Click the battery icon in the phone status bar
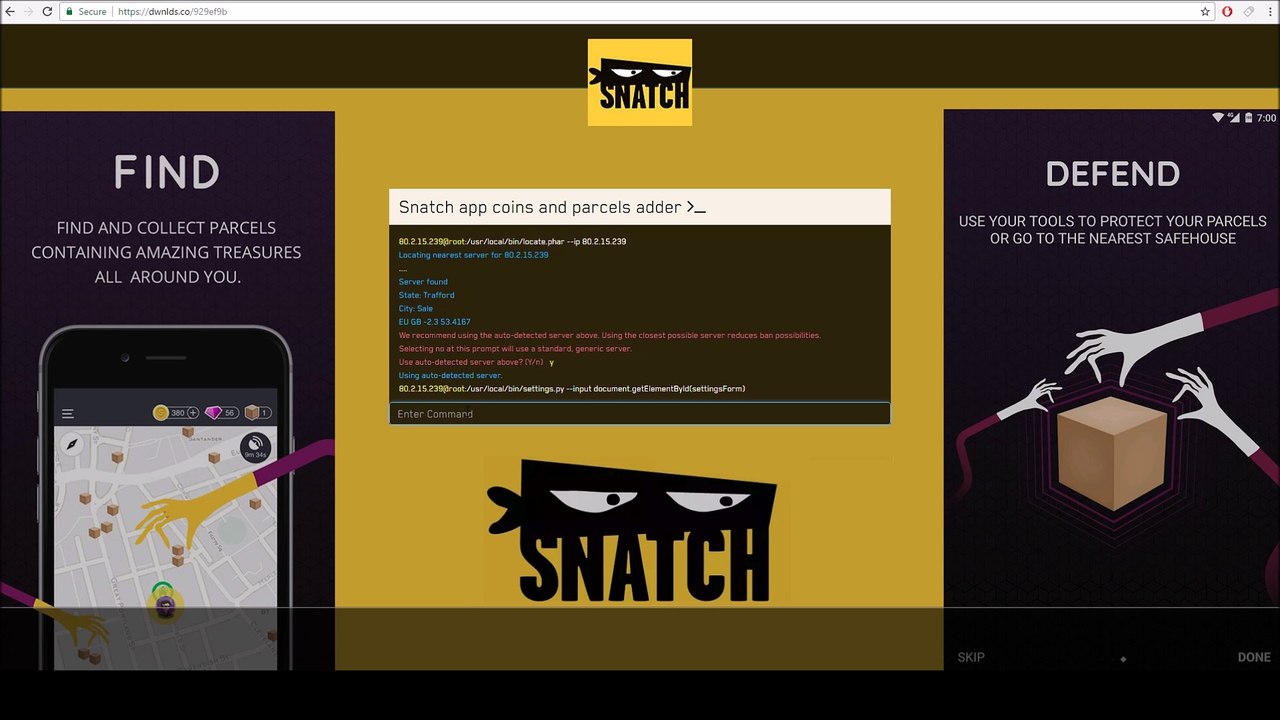 tap(1247, 118)
